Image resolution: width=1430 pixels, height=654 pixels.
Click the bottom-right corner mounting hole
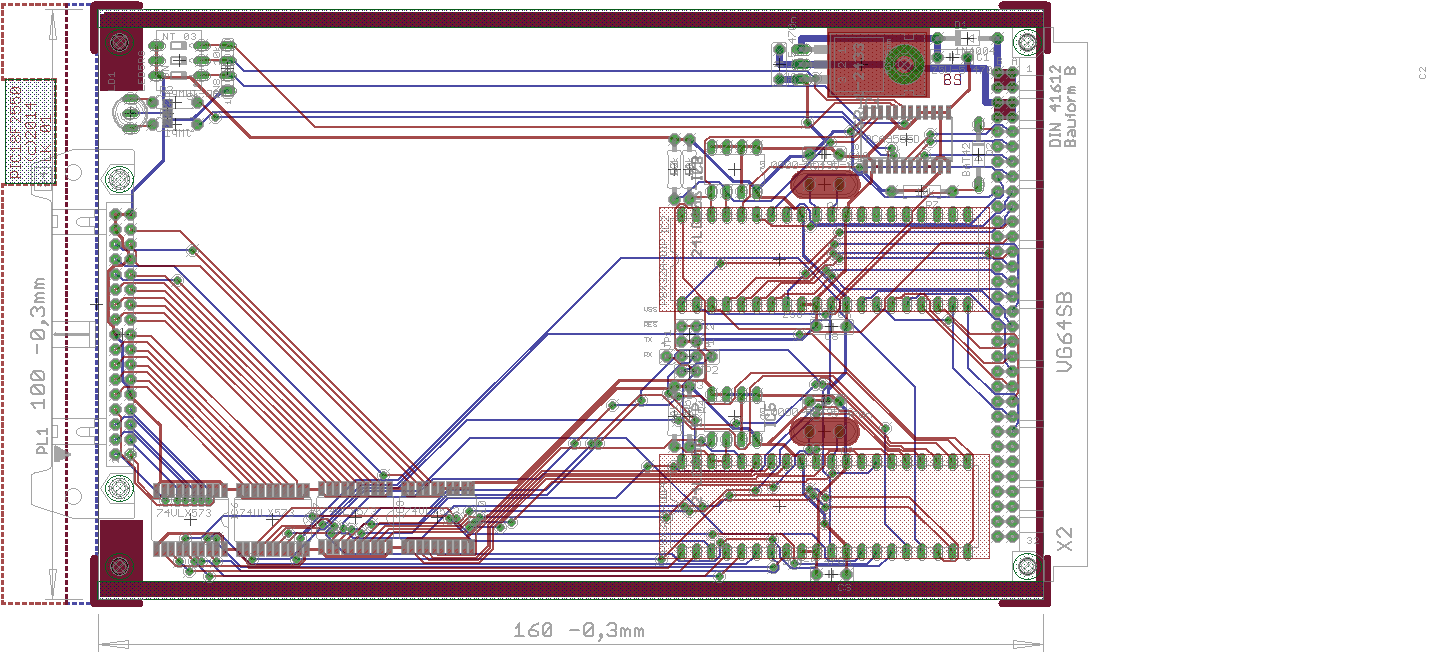click(x=1025, y=567)
